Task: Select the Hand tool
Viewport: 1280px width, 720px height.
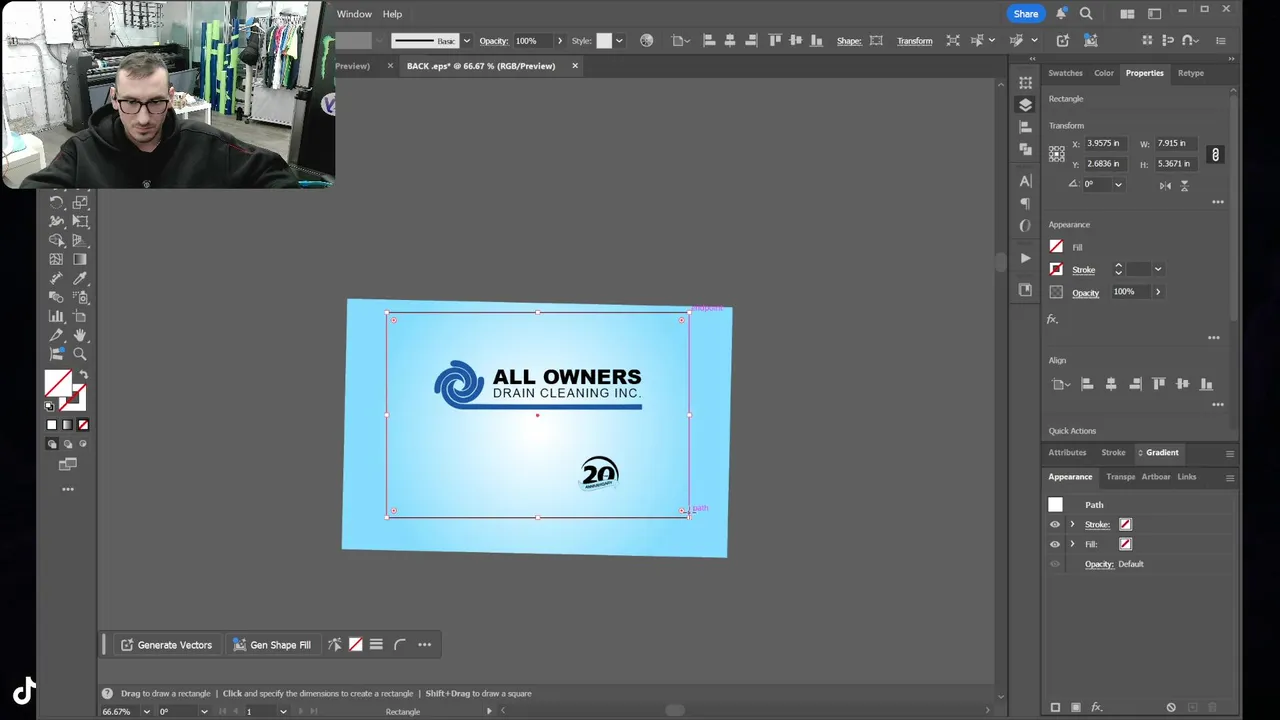Action: point(80,335)
